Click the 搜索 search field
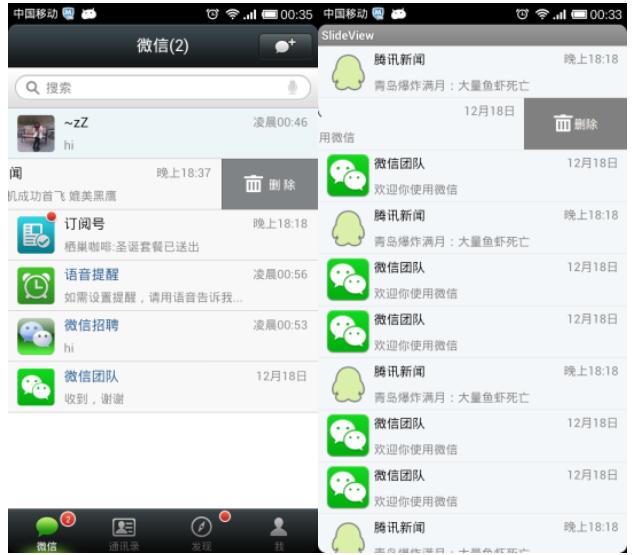 (x=163, y=88)
